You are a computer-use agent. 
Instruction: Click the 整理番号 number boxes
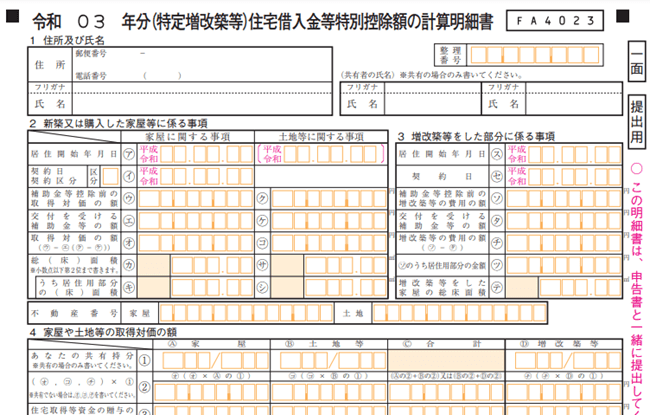coord(535,55)
